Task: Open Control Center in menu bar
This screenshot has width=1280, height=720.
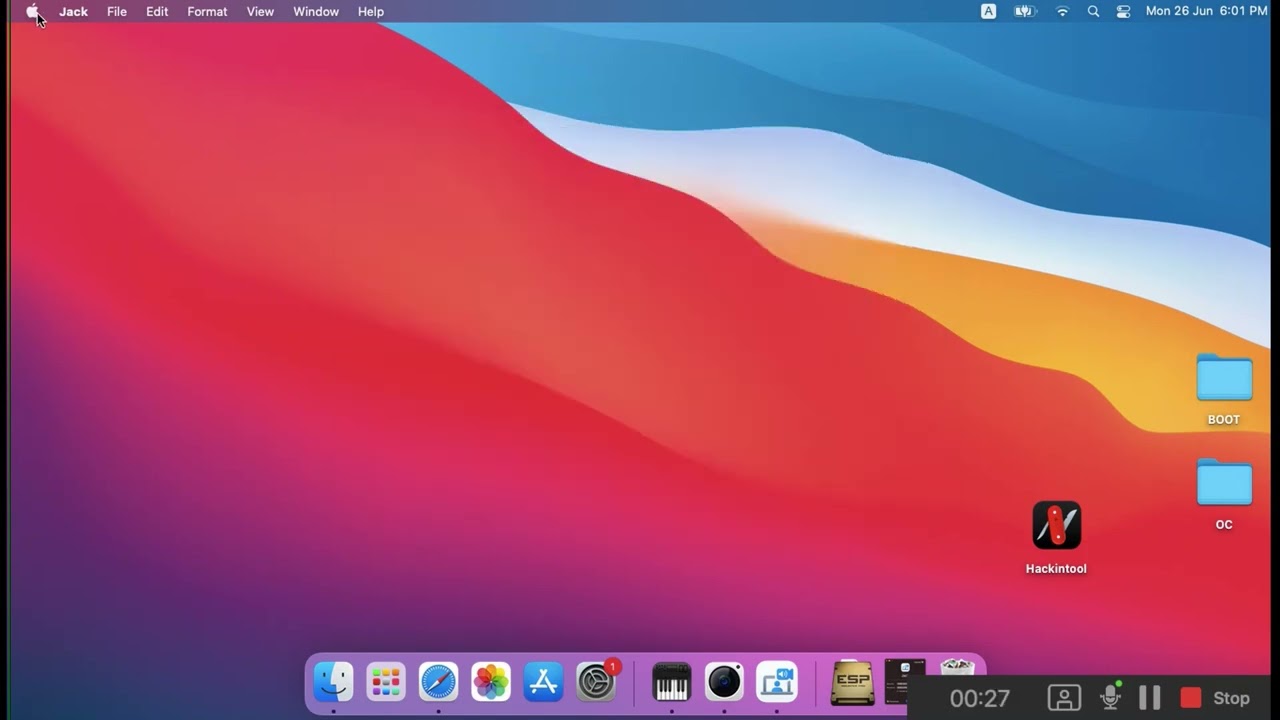Action: 1123,11
